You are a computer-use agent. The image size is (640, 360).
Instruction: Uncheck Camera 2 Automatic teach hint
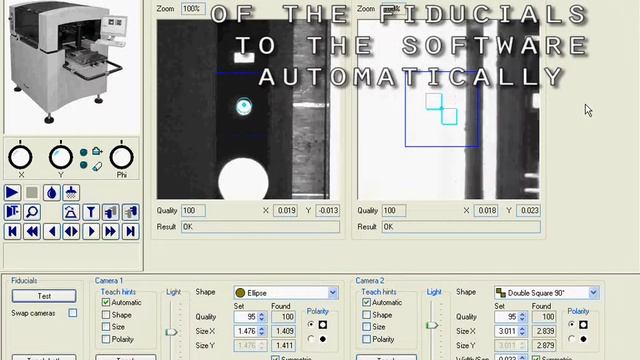coord(367,302)
